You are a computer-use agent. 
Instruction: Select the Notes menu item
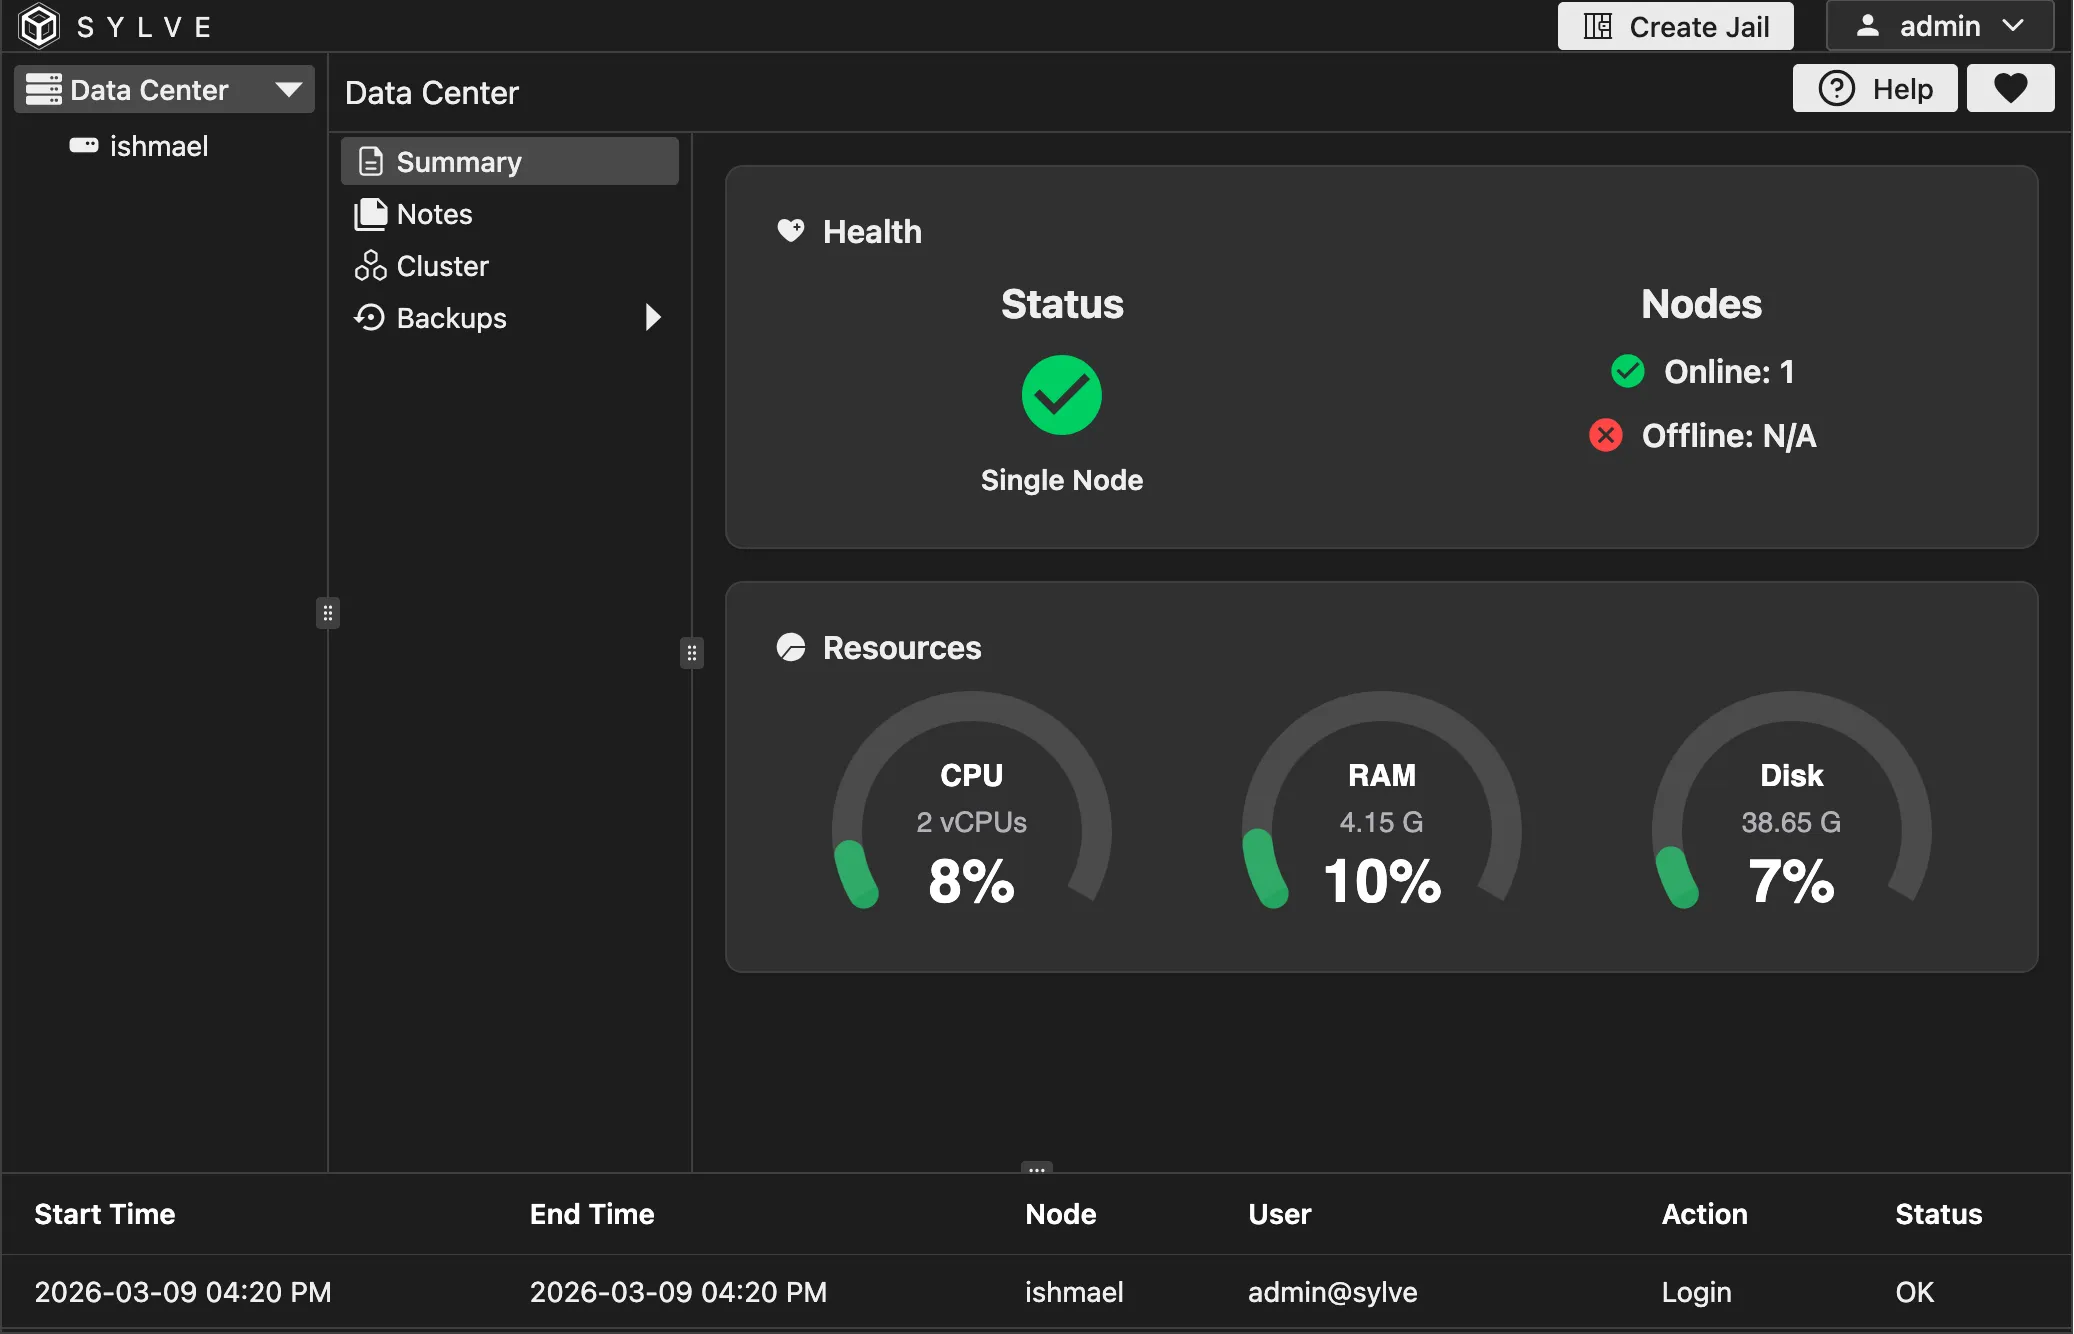[433, 213]
